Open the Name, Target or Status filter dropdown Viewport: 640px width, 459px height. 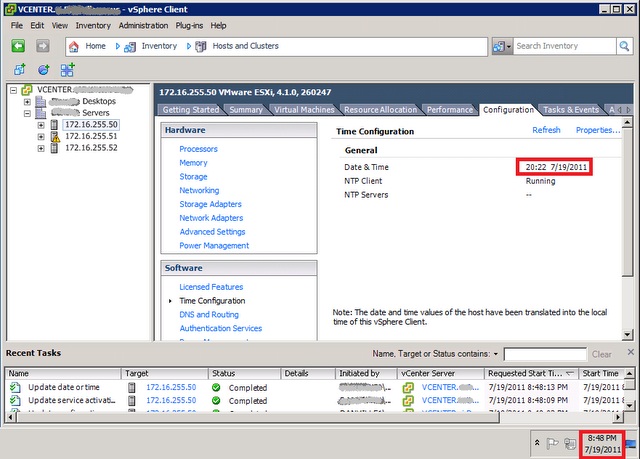496,354
